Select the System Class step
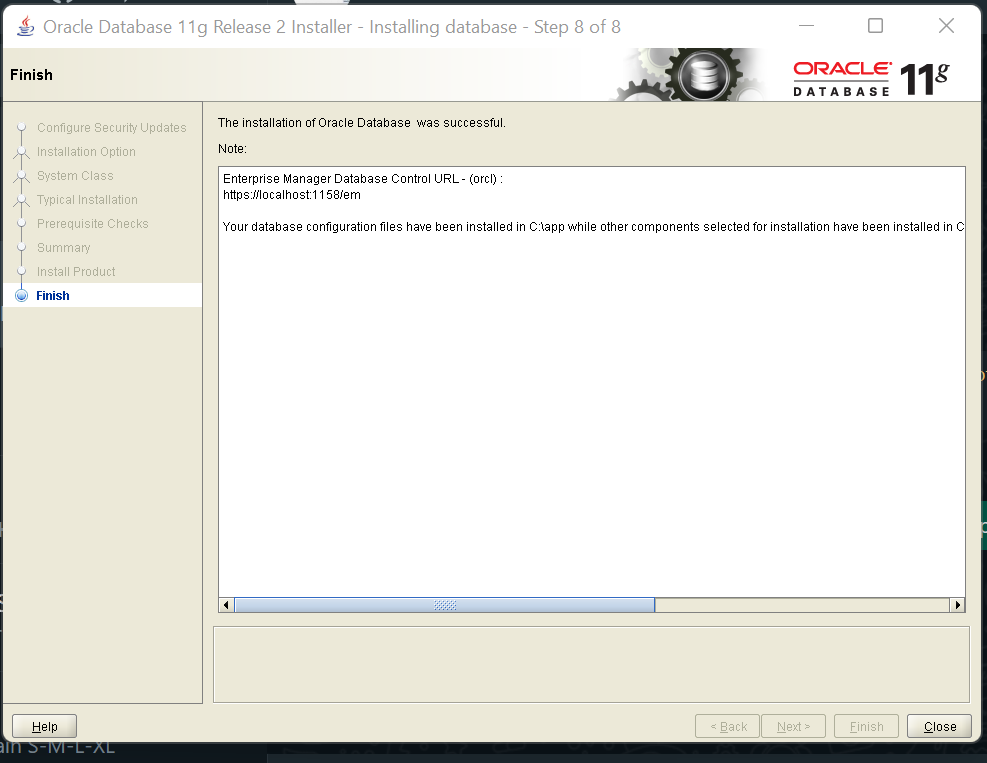 (75, 176)
